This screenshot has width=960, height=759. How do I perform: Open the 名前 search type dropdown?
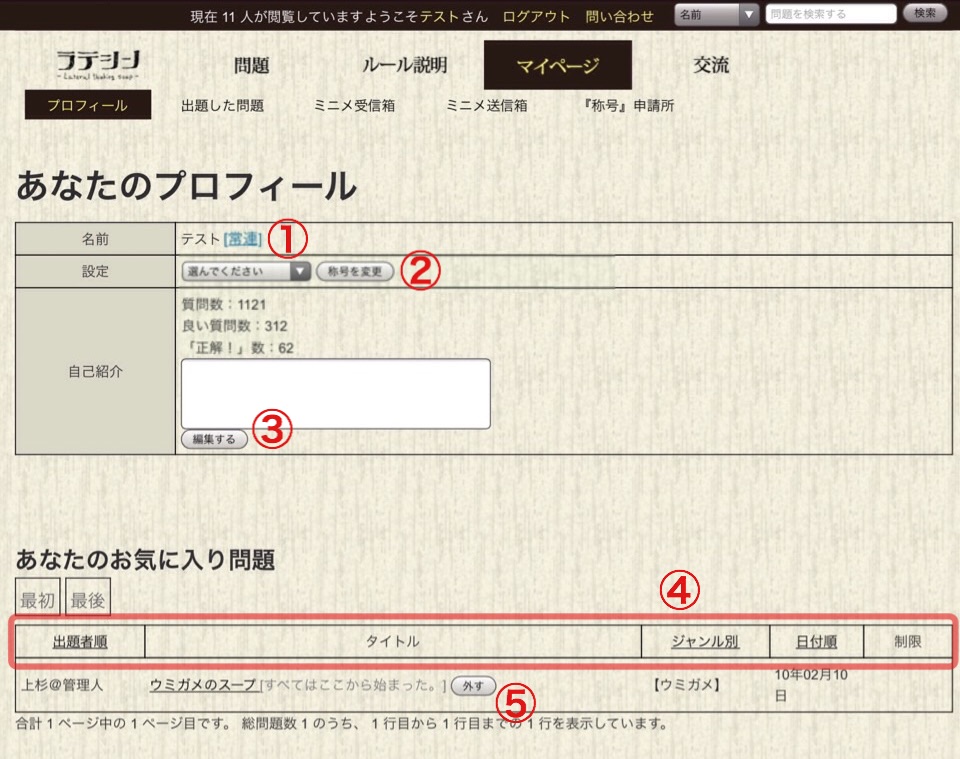(x=717, y=14)
